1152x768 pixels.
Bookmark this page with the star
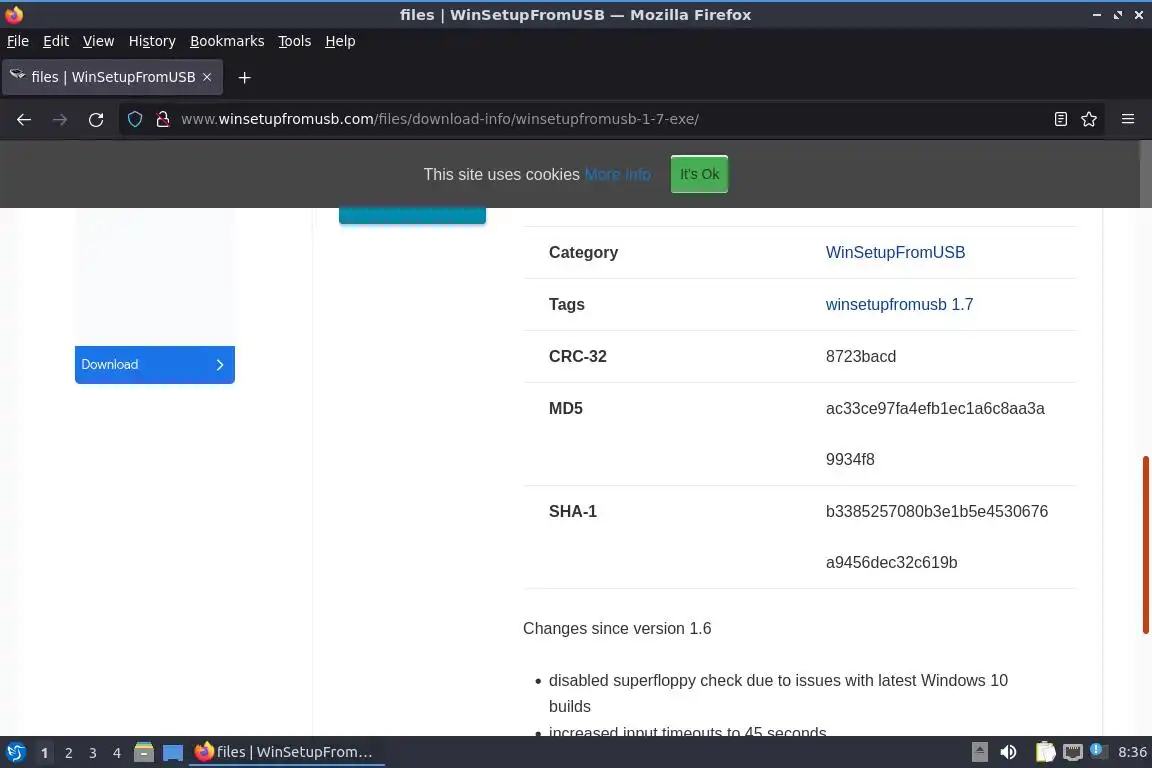pos(1089,119)
